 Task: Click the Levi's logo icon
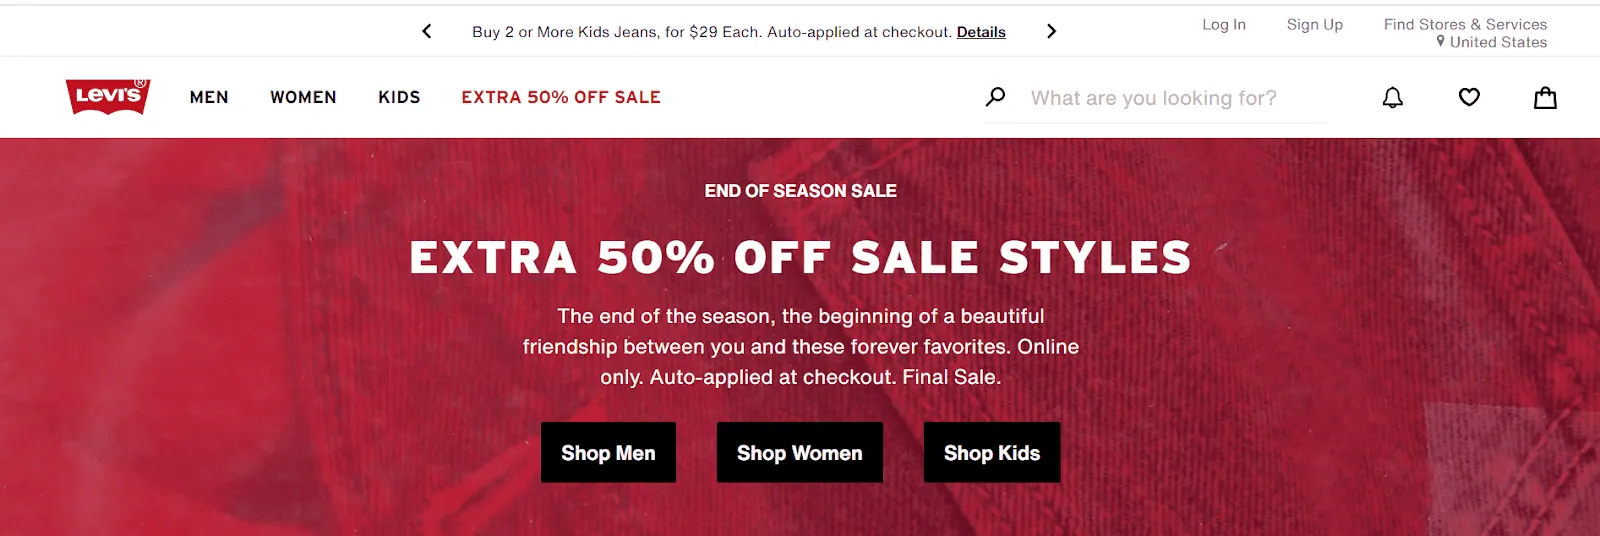click(108, 96)
